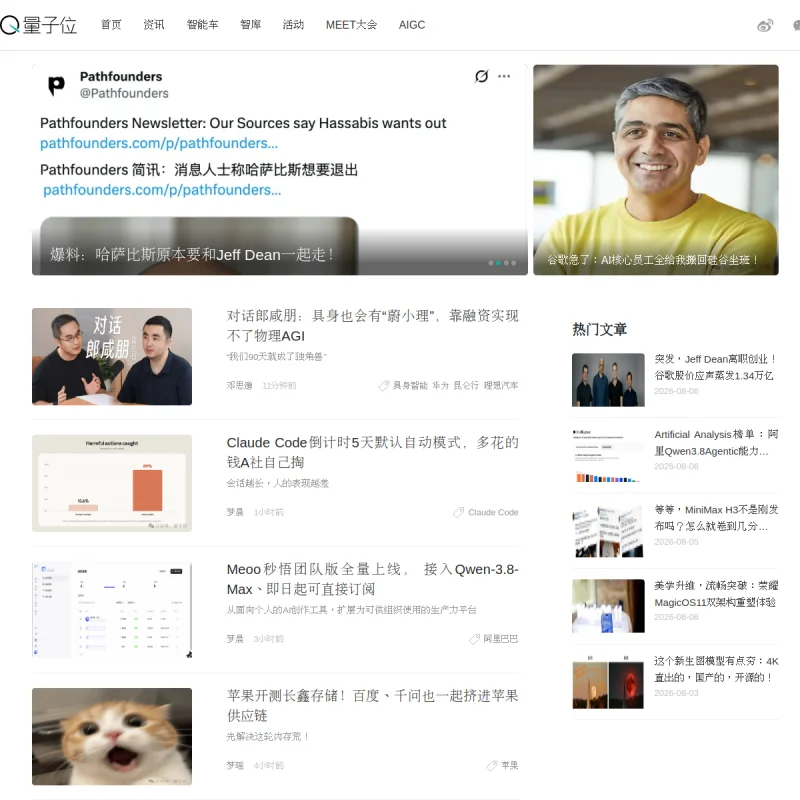Open the Meoo 秒悟团队版 article headline
This screenshot has width=800, height=800.
coord(372,579)
